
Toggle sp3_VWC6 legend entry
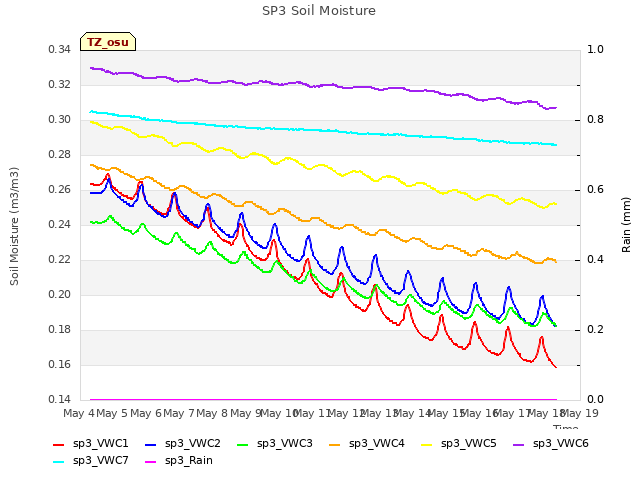[x=551, y=444]
